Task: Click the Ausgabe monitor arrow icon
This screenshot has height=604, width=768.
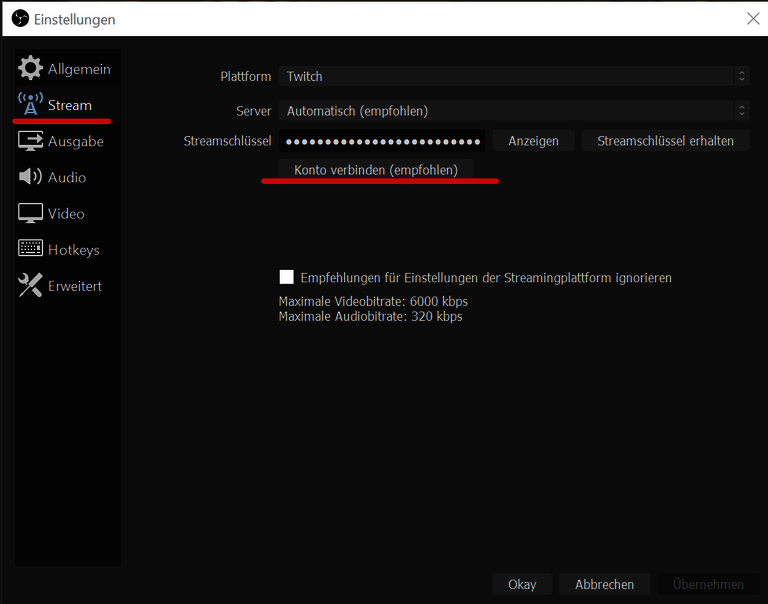Action: (x=30, y=141)
